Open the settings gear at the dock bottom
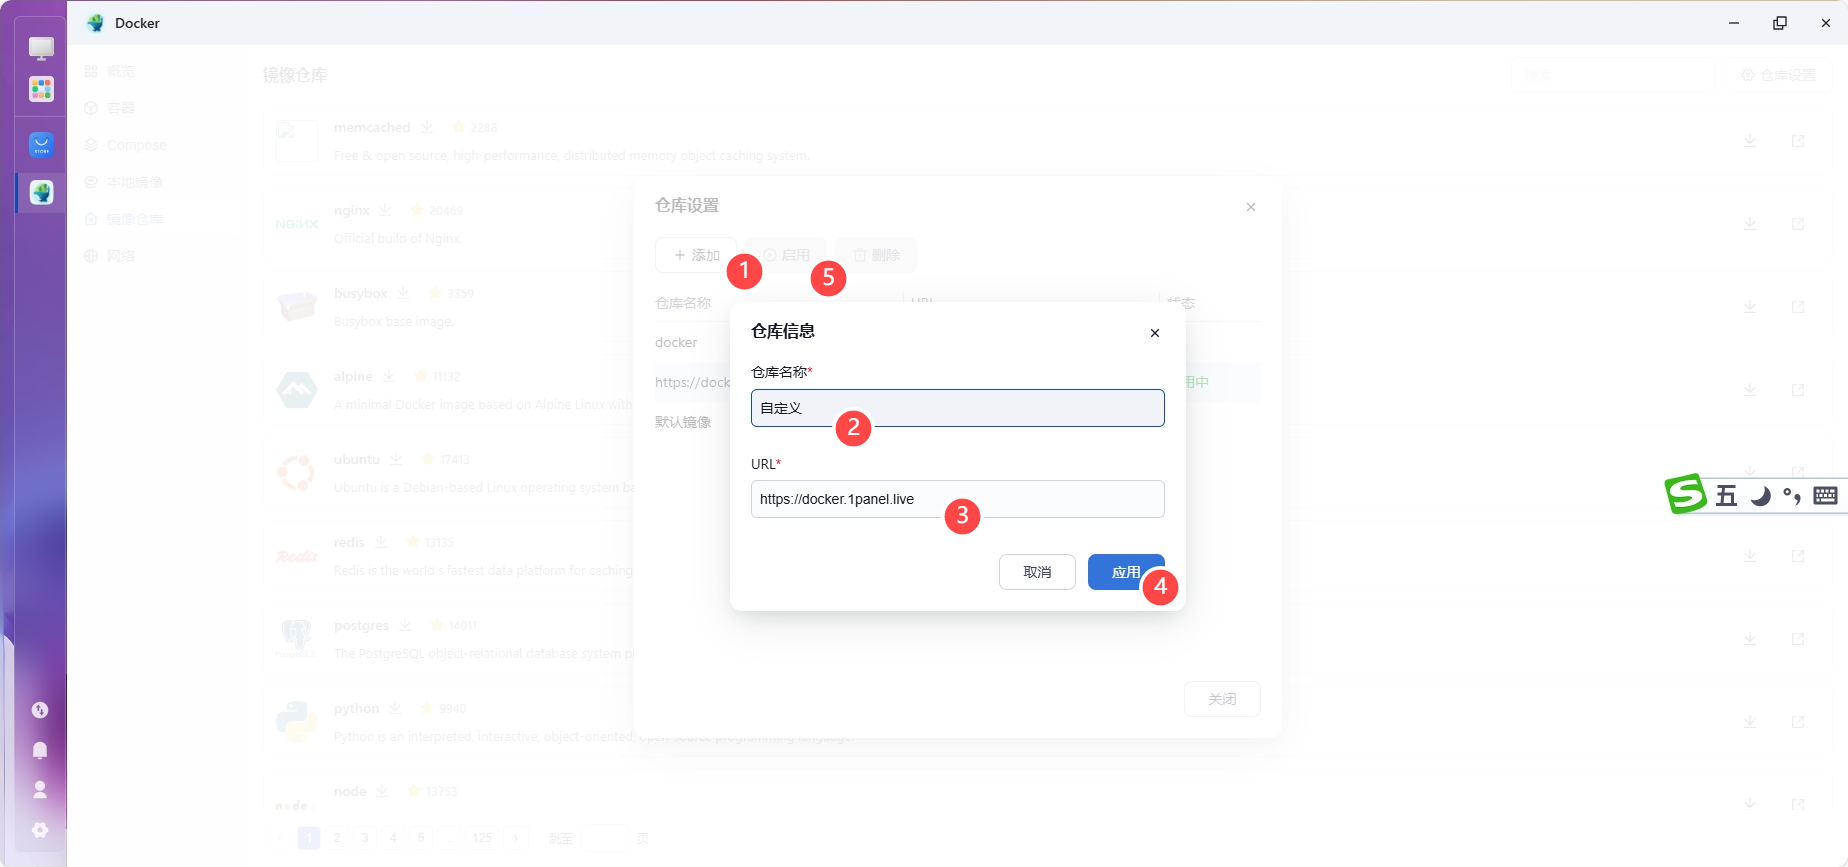 point(40,830)
